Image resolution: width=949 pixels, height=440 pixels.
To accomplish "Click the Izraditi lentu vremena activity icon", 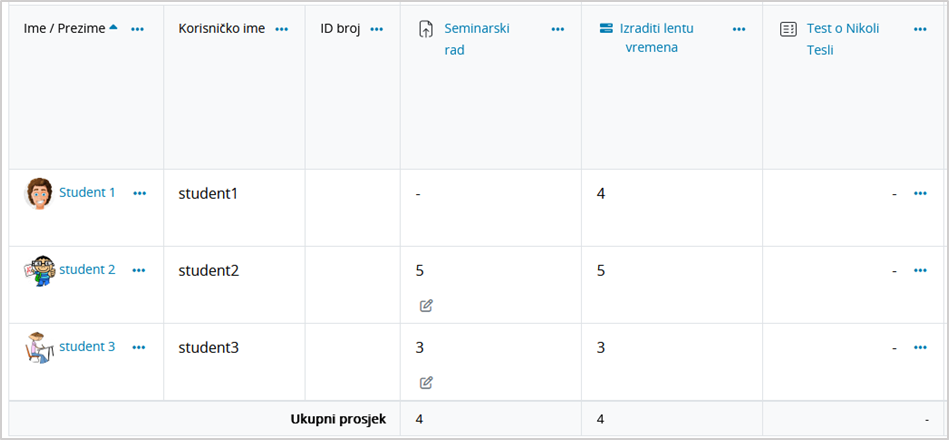I will point(606,28).
